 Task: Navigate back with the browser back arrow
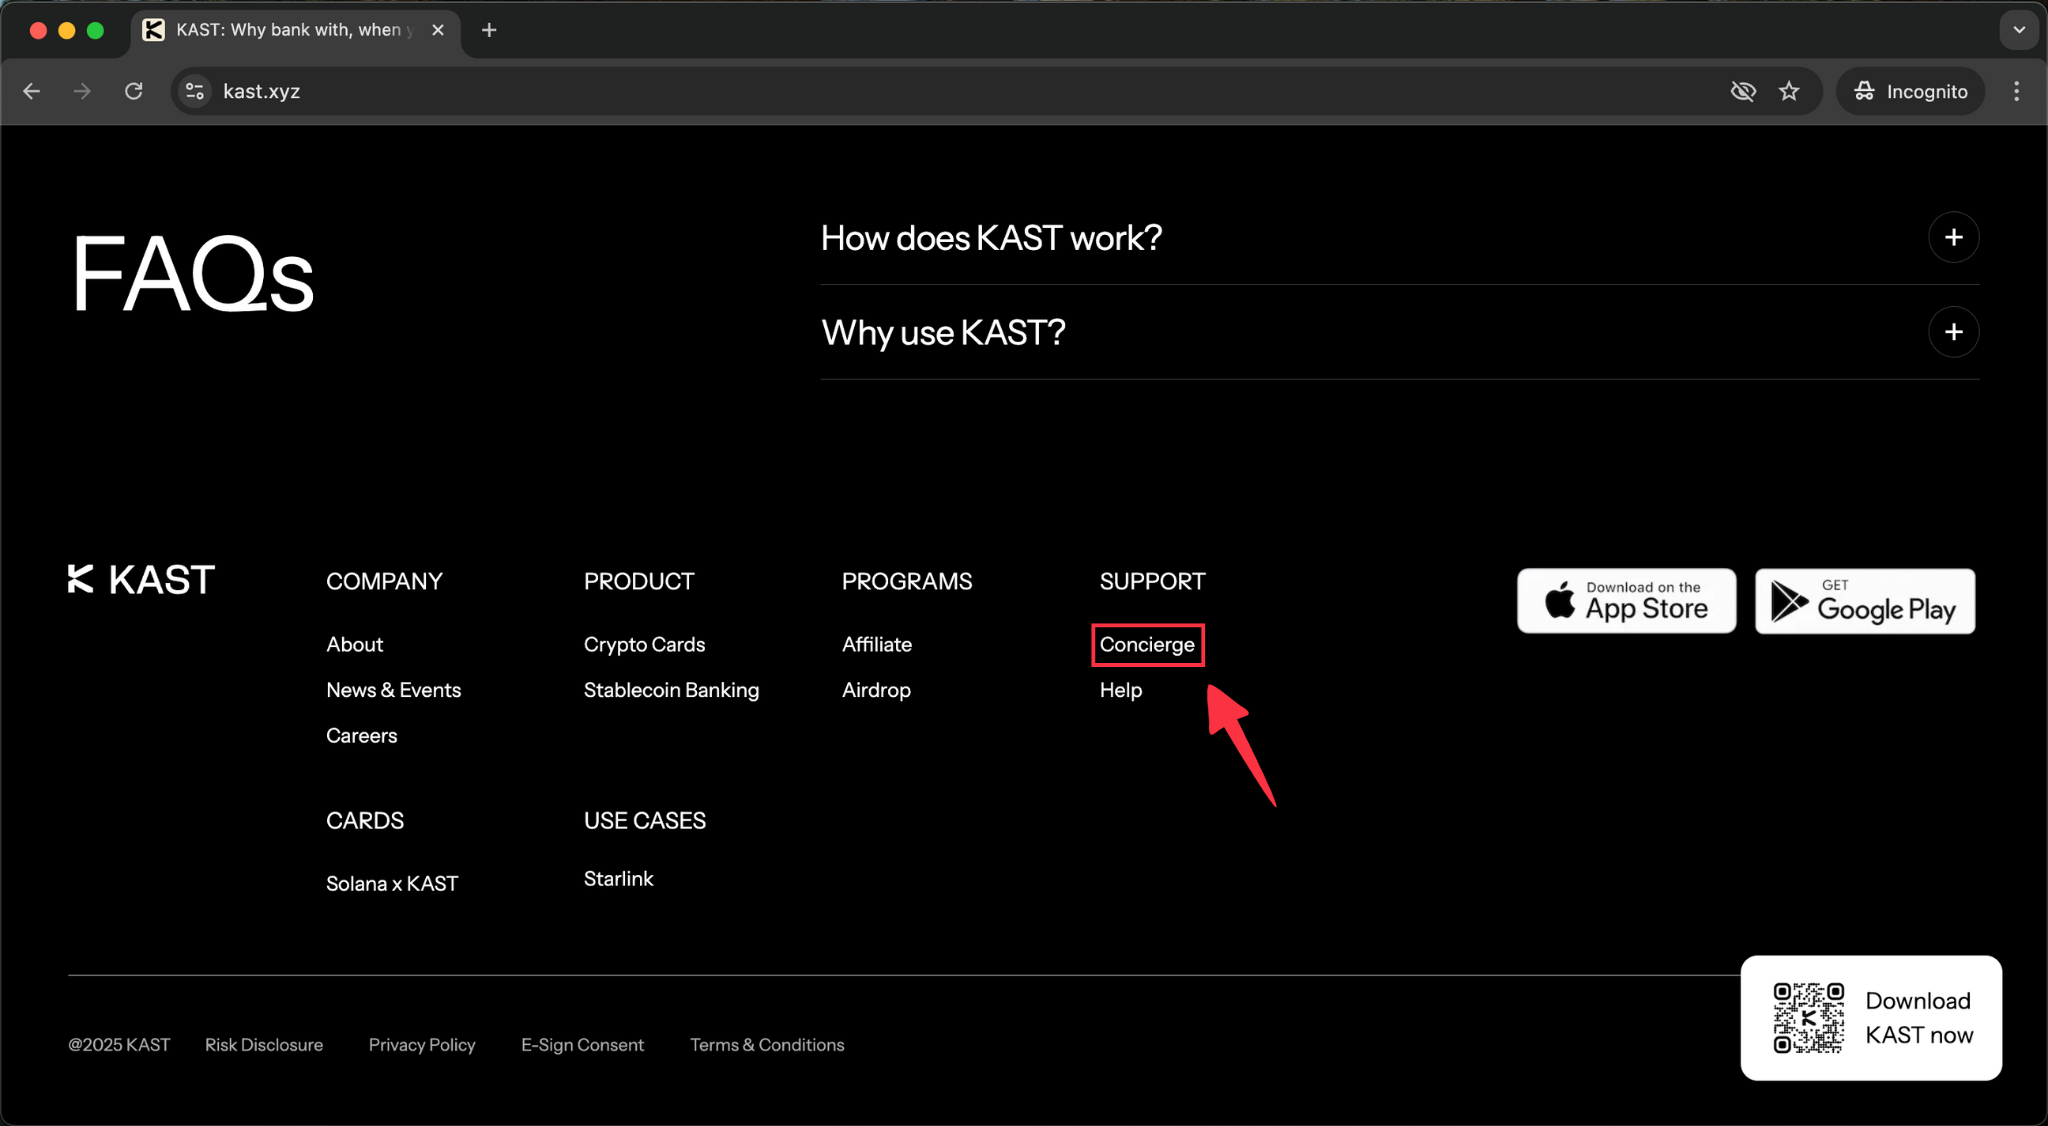coord(31,91)
